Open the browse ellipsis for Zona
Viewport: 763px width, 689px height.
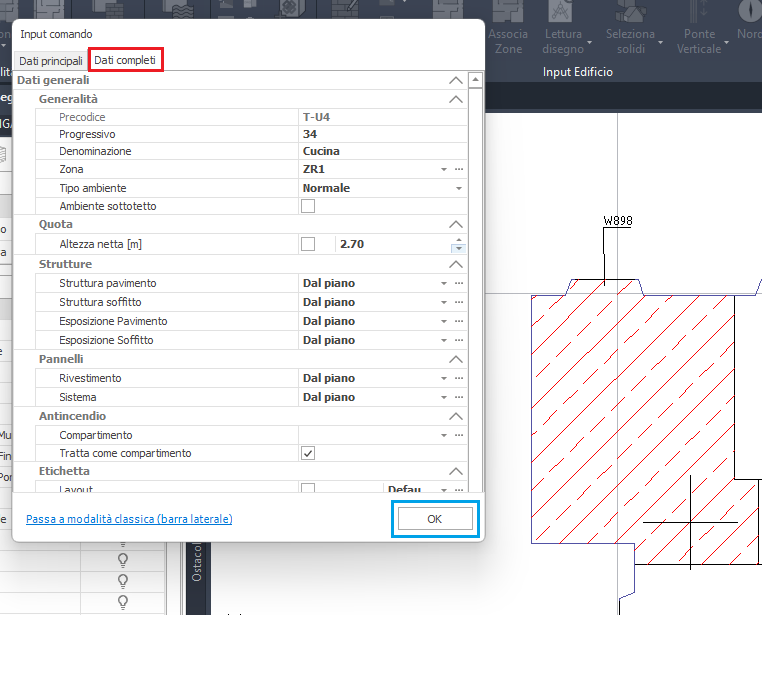[459, 170]
